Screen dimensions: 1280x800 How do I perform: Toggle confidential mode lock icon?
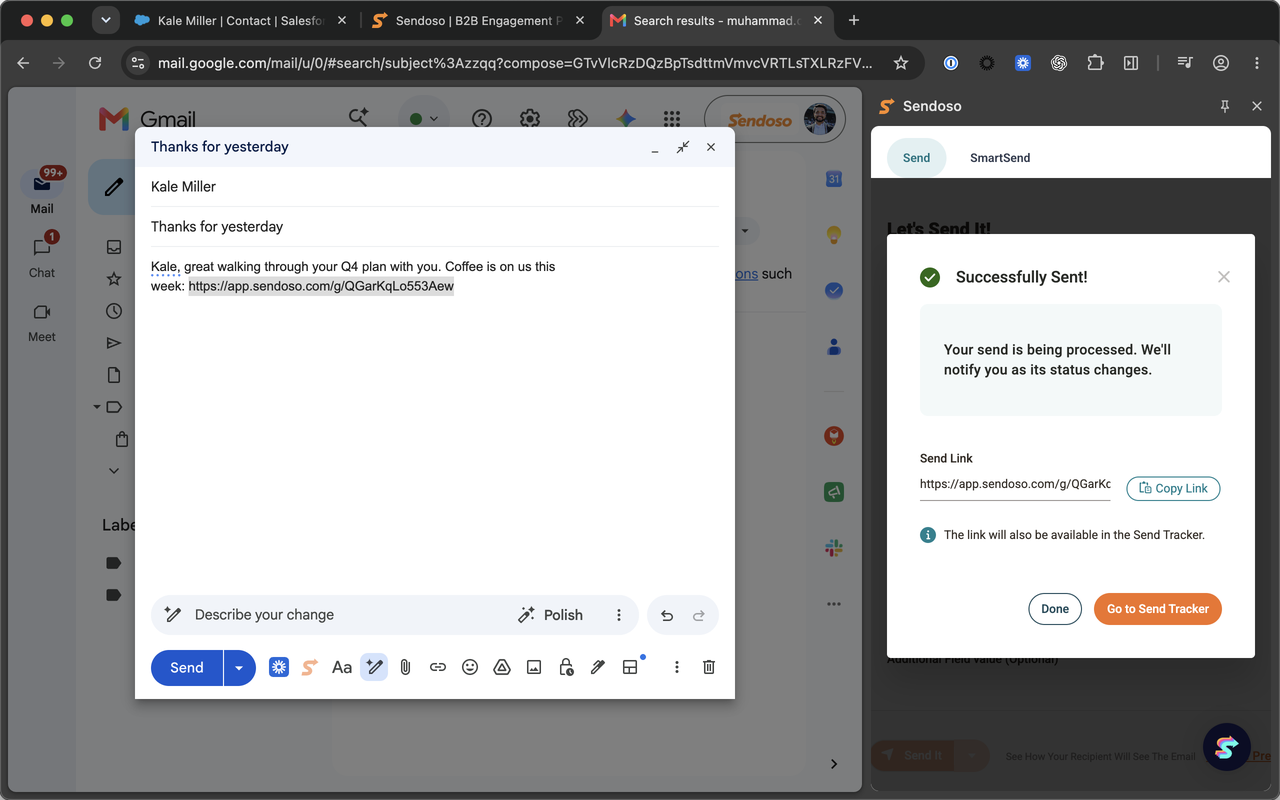[x=566, y=667]
